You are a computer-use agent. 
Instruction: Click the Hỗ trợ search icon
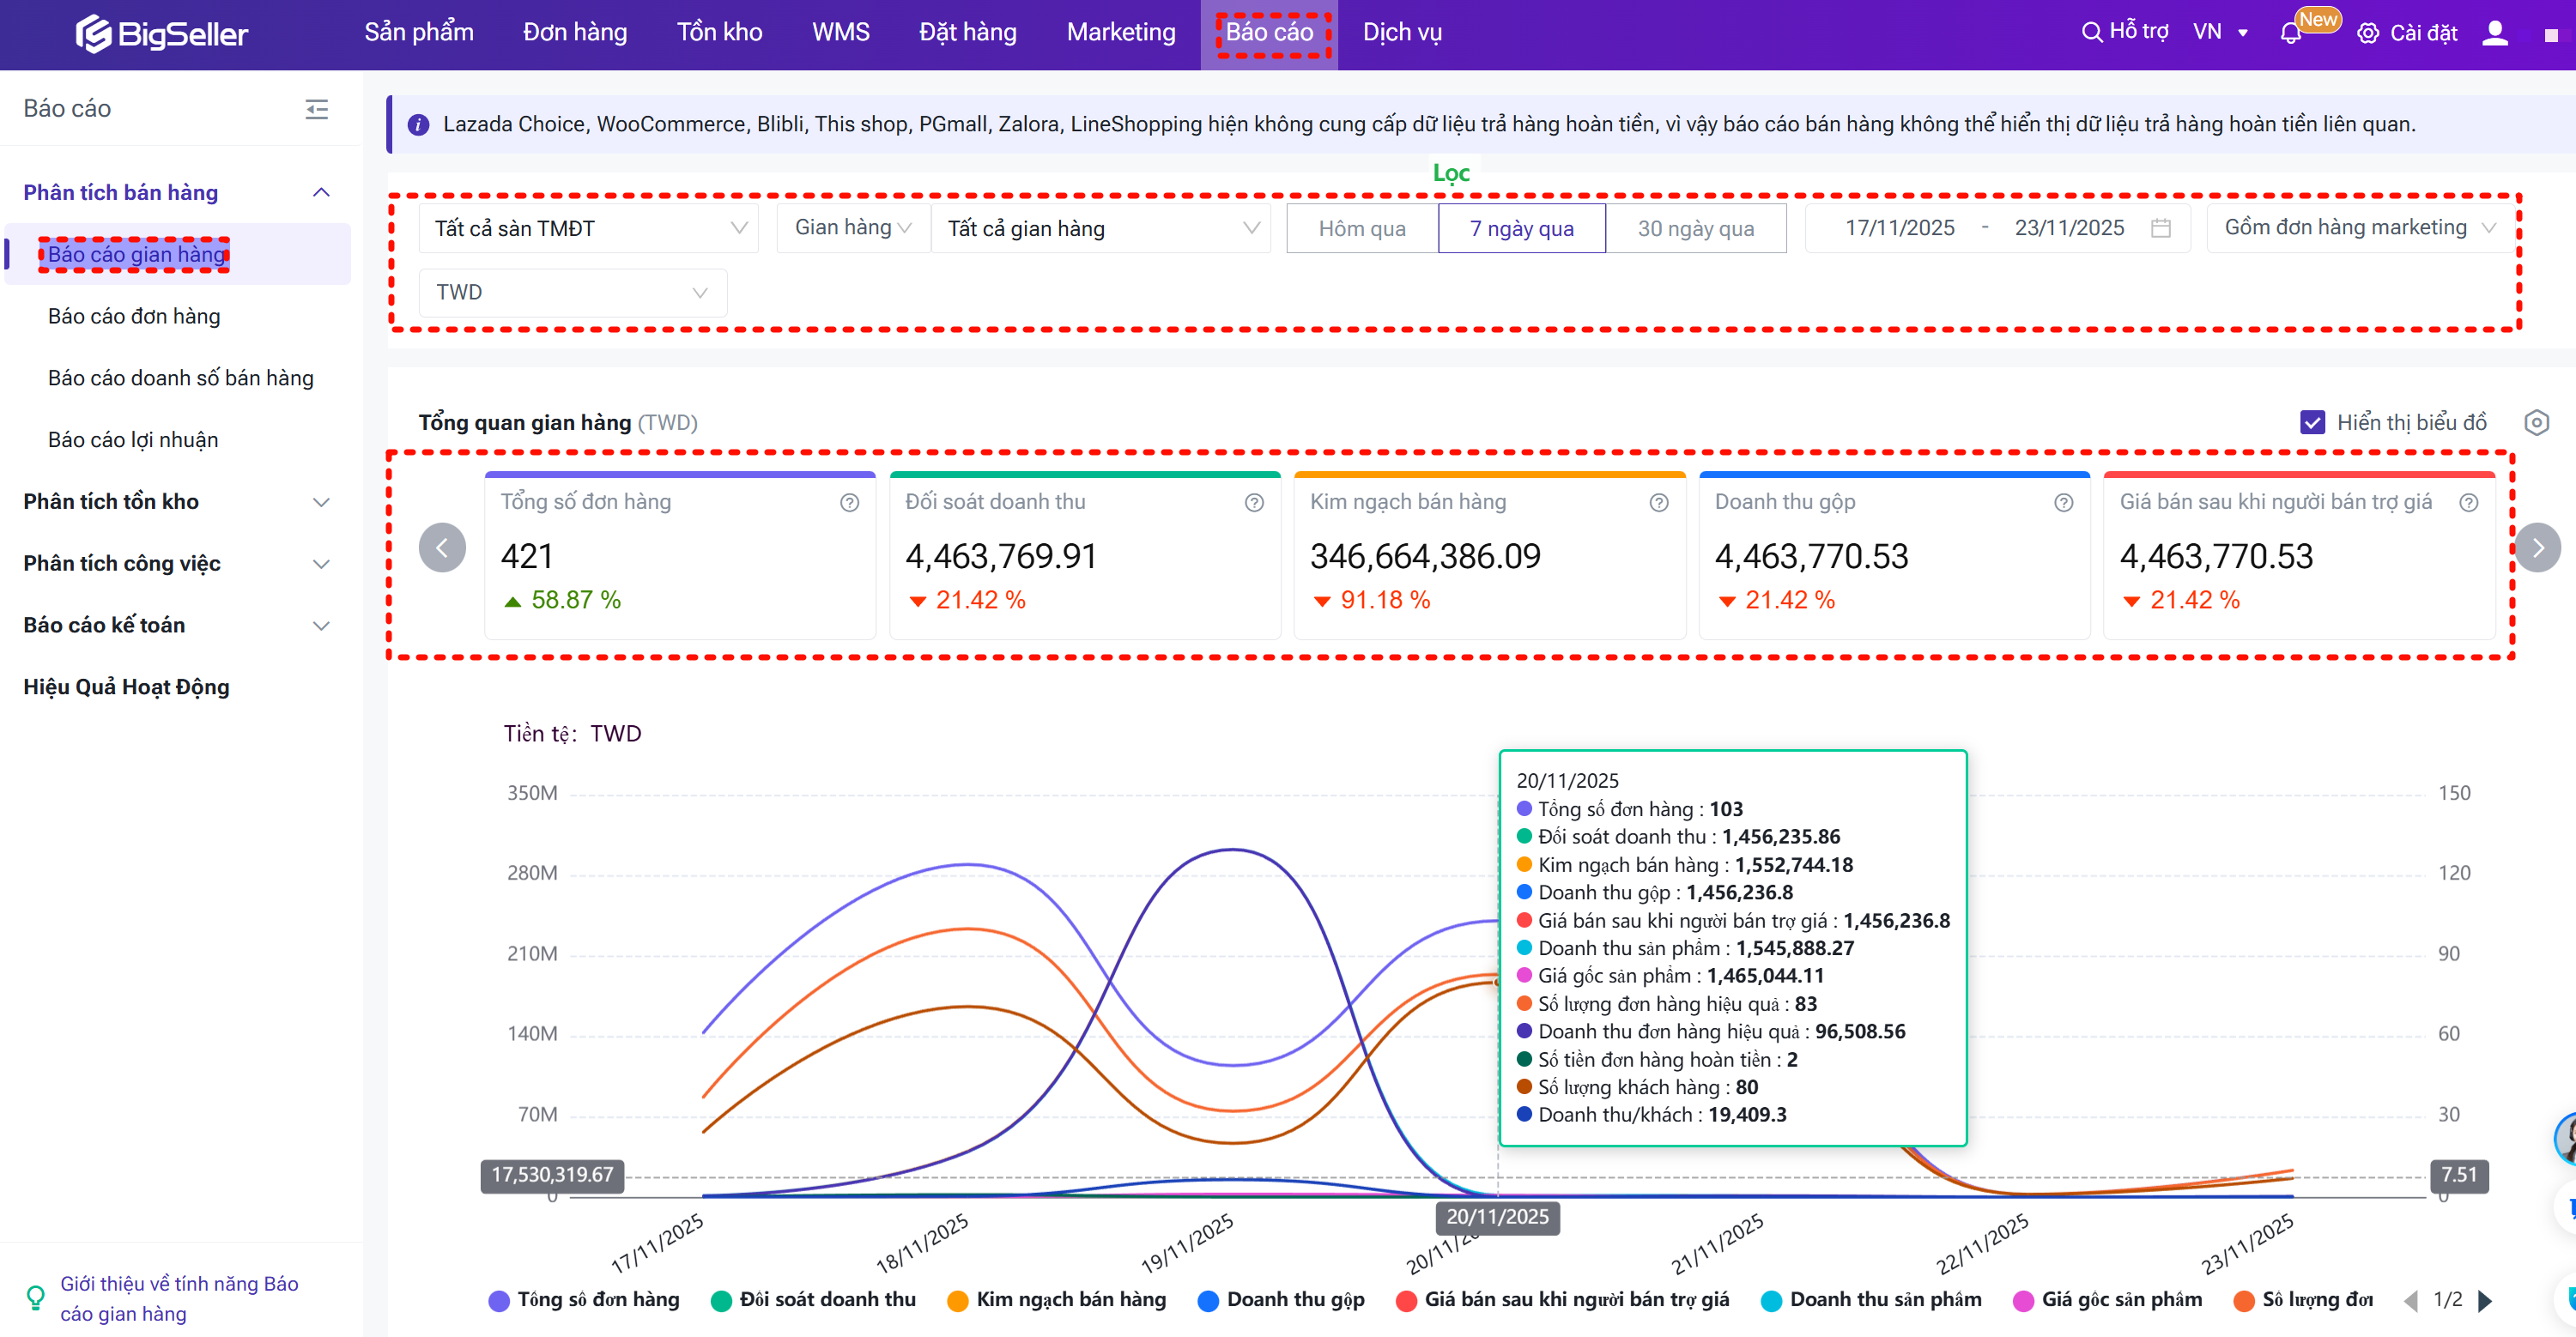coord(2091,32)
